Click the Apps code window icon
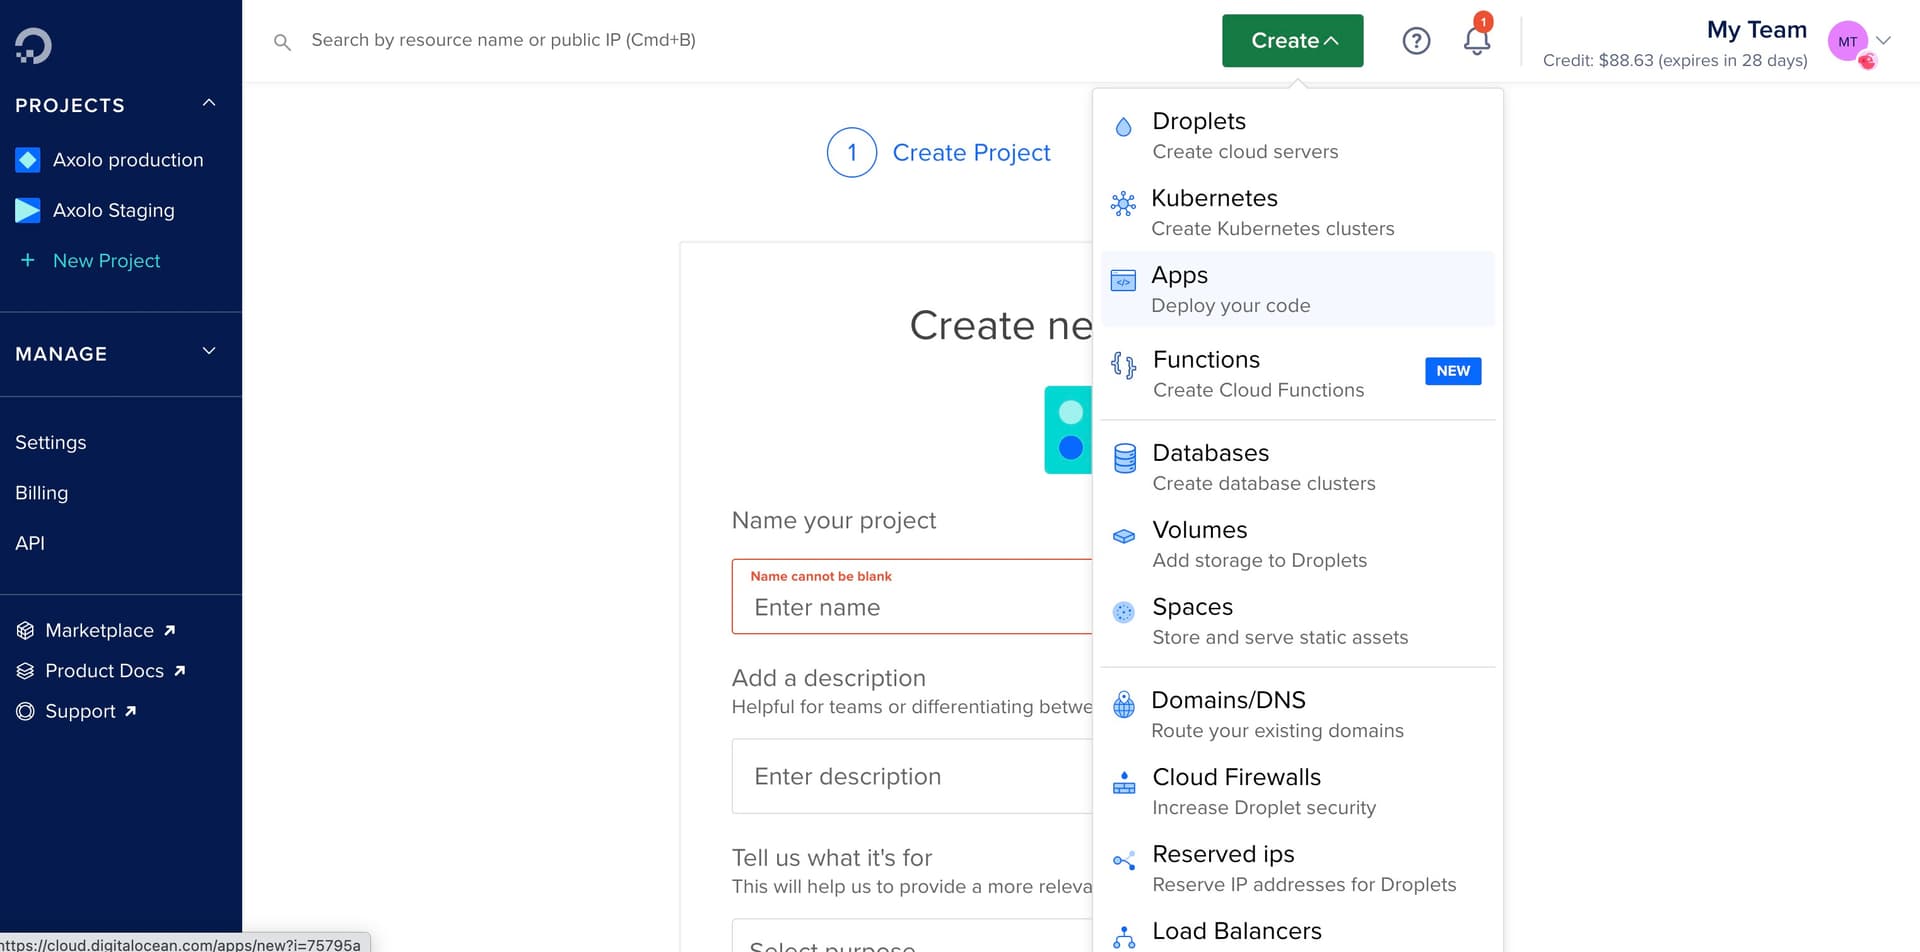 click(x=1123, y=281)
